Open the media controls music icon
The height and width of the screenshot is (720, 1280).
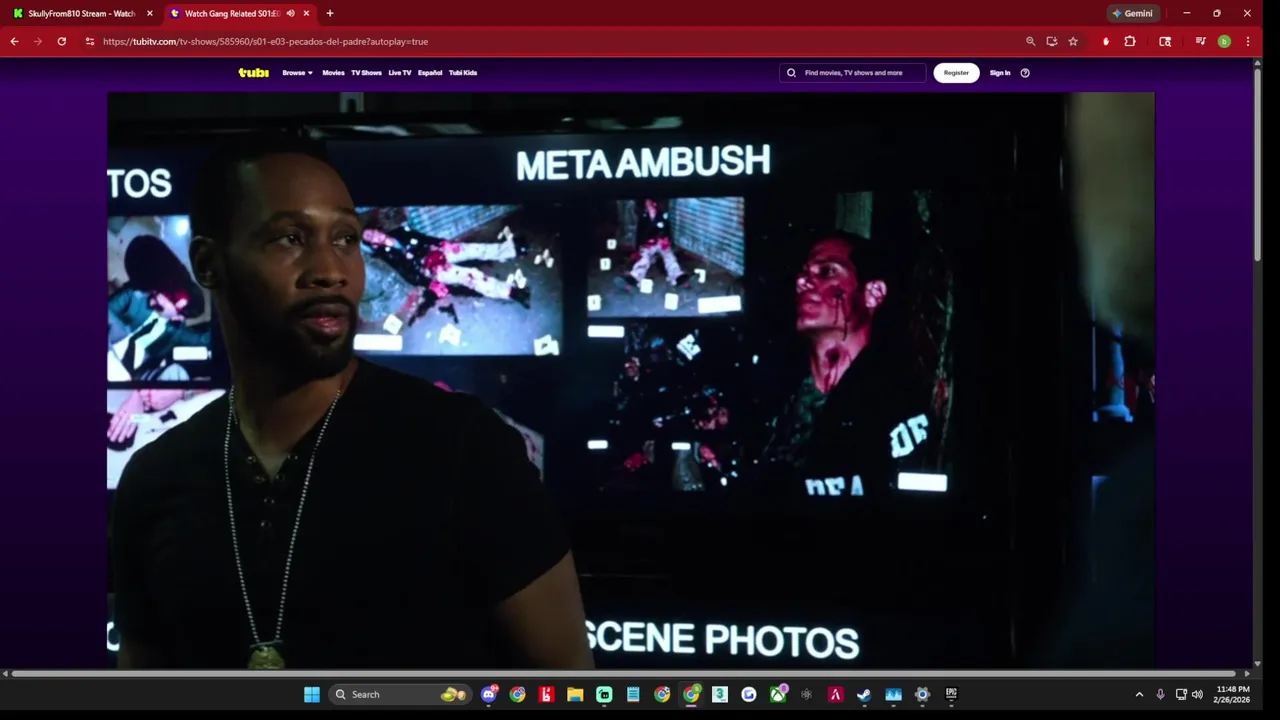pos(1201,41)
